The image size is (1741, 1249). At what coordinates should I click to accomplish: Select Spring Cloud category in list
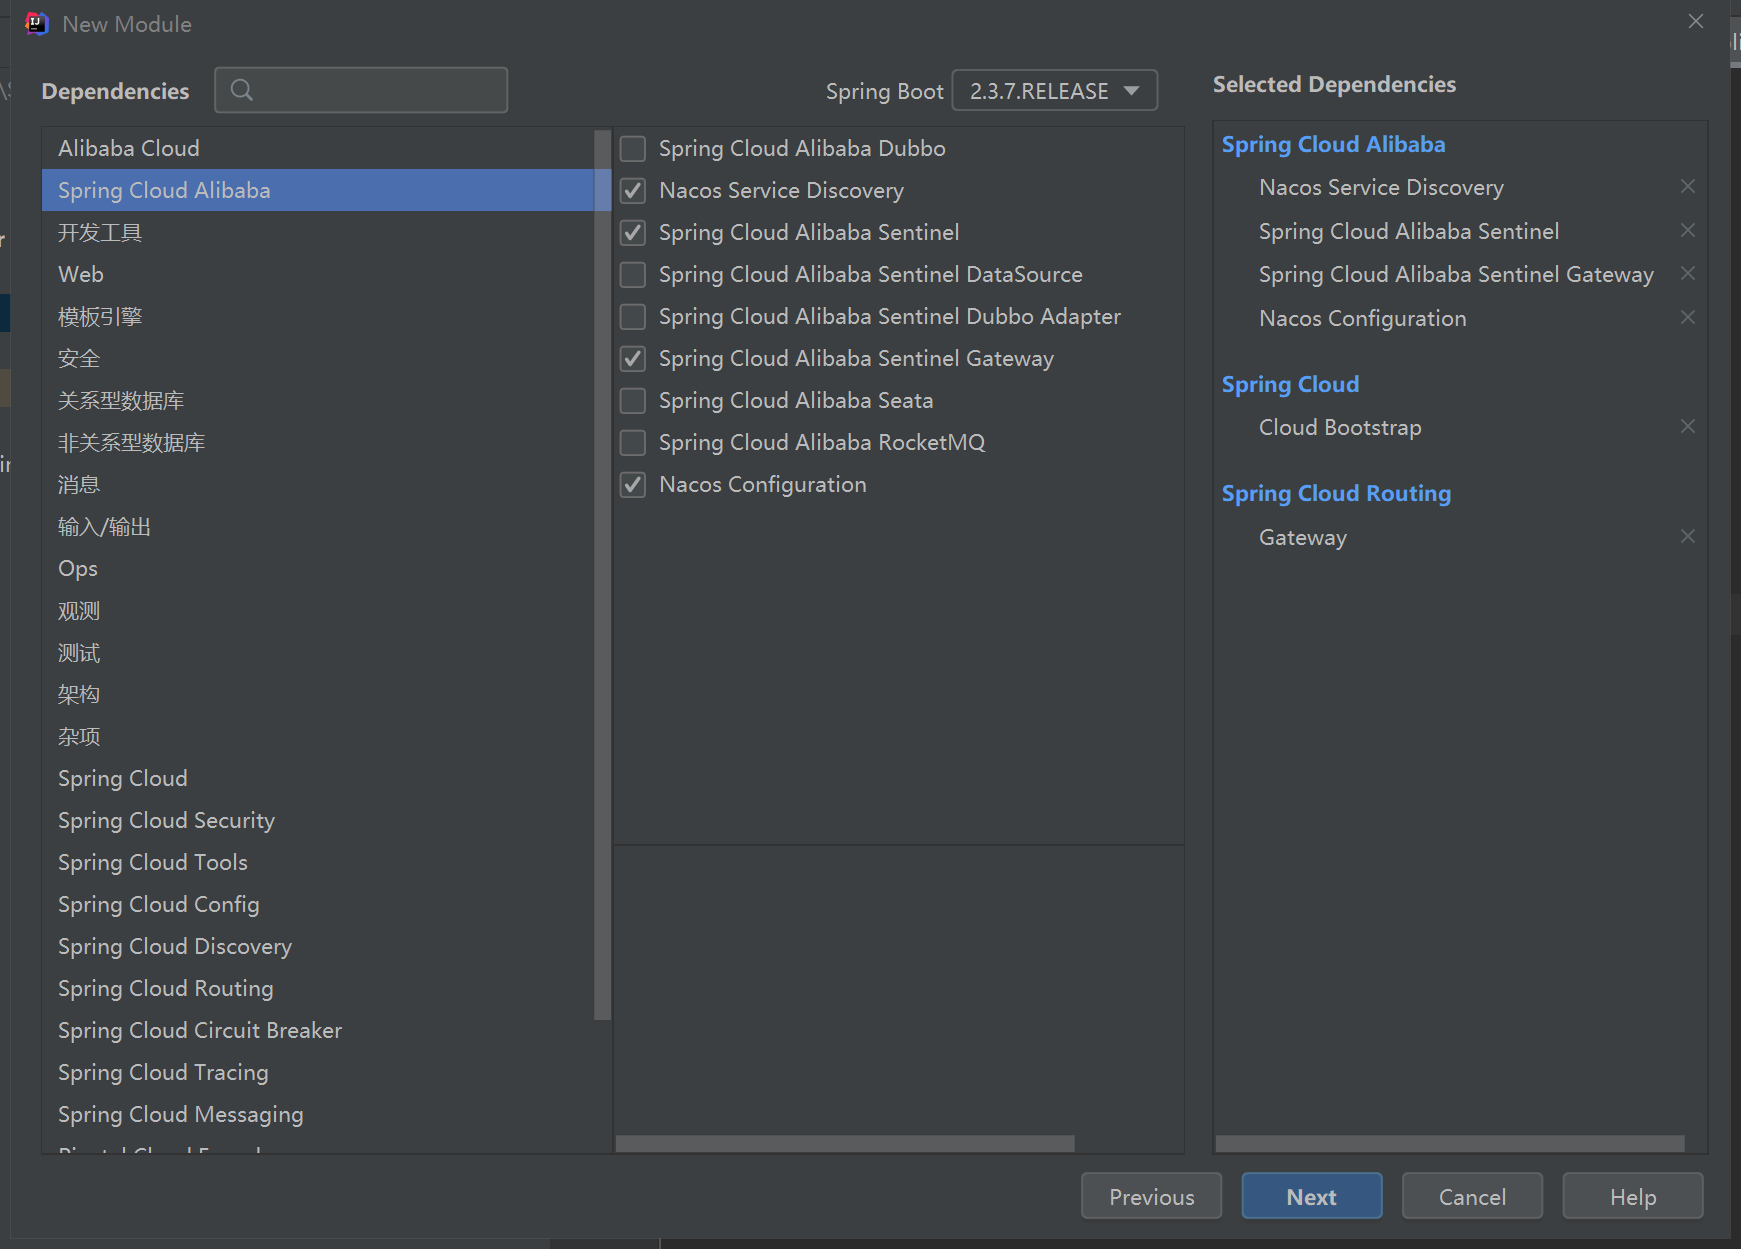pyautogui.click(x=318, y=778)
